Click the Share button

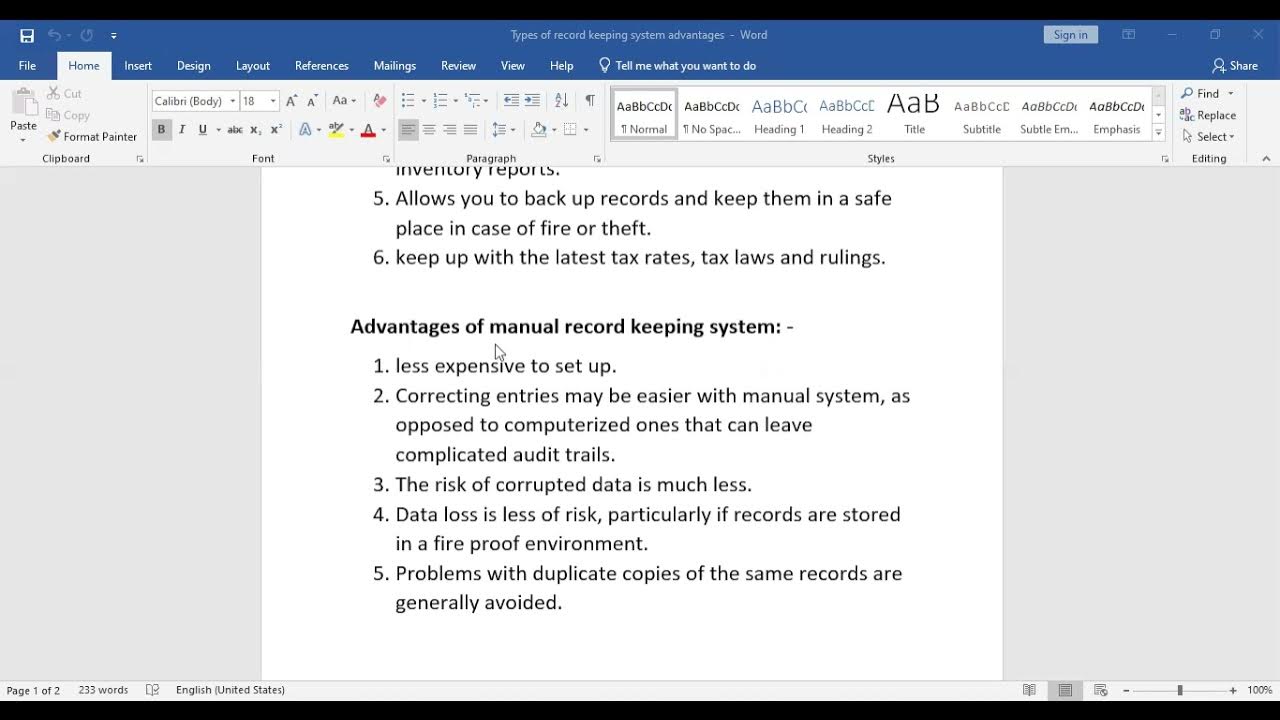1235,66
